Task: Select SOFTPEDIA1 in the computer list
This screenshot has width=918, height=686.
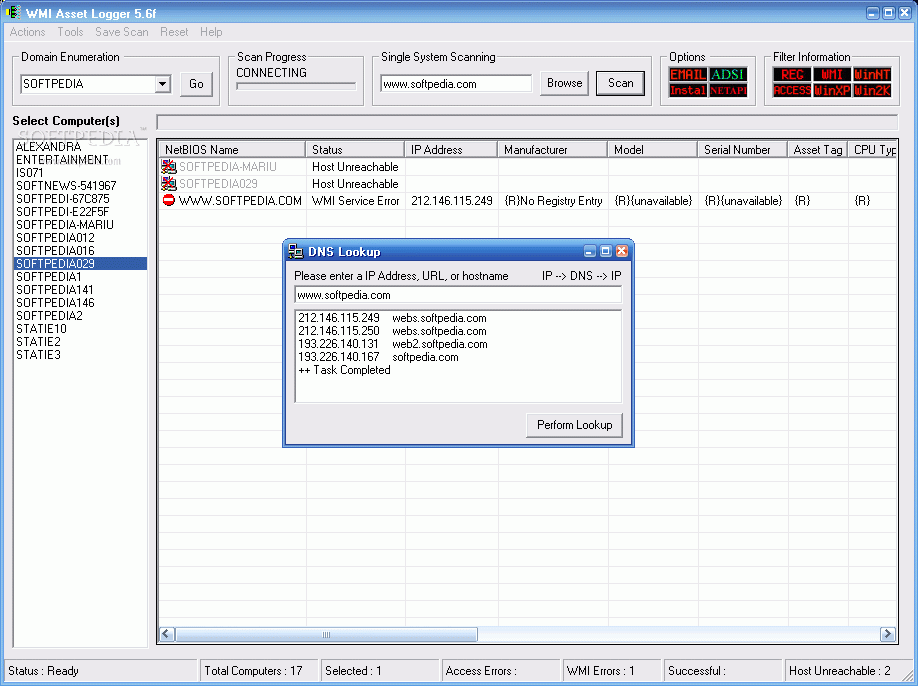Action: pyautogui.click(x=80, y=277)
